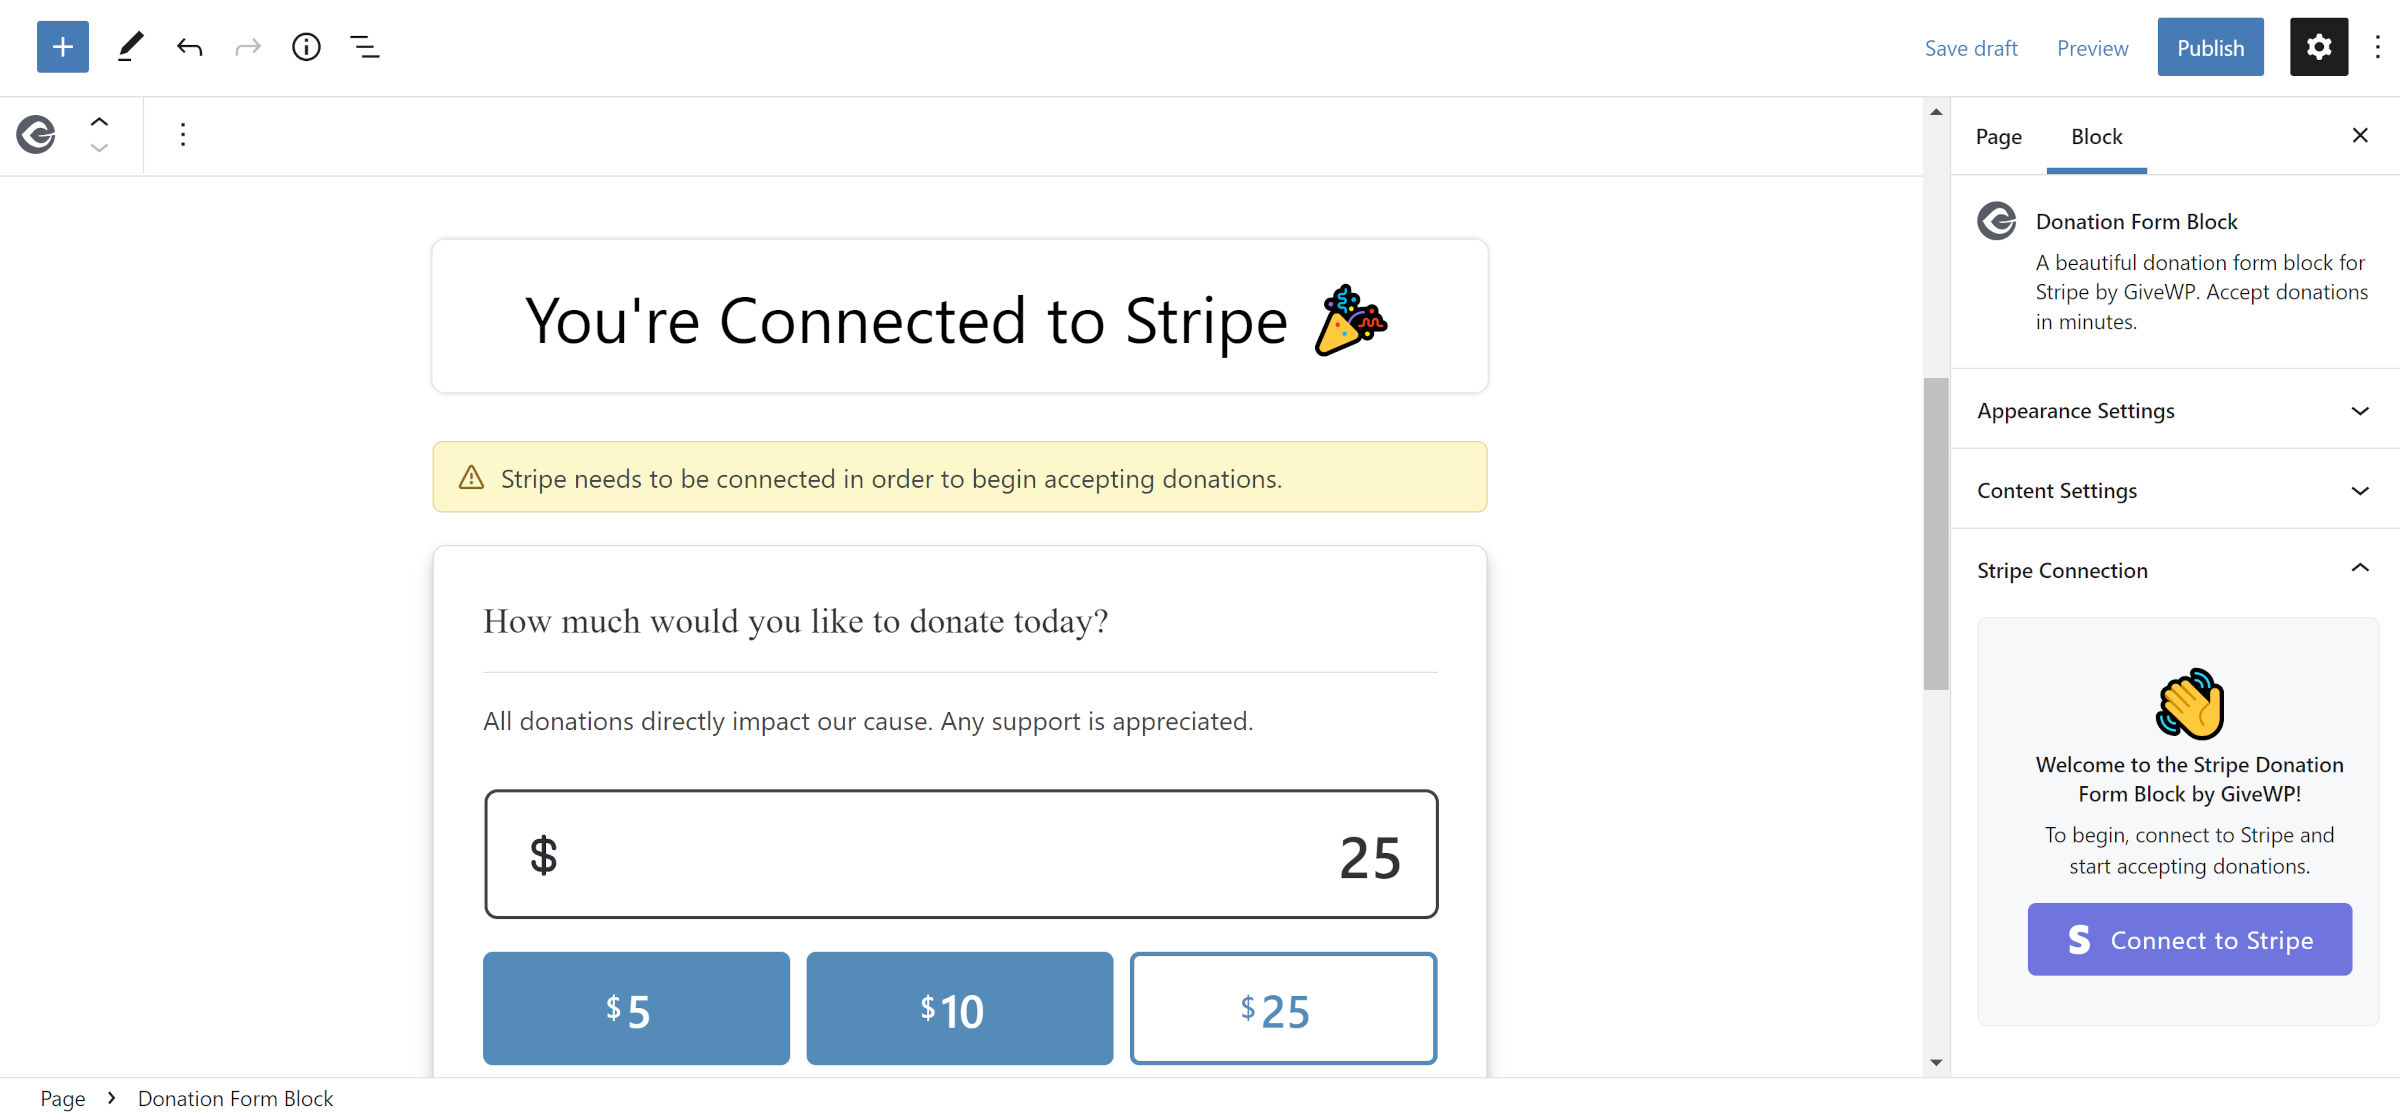Open the editor options kebab menu
This screenshot has height=1116, width=2400.
pyautogui.click(x=2377, y=47)
